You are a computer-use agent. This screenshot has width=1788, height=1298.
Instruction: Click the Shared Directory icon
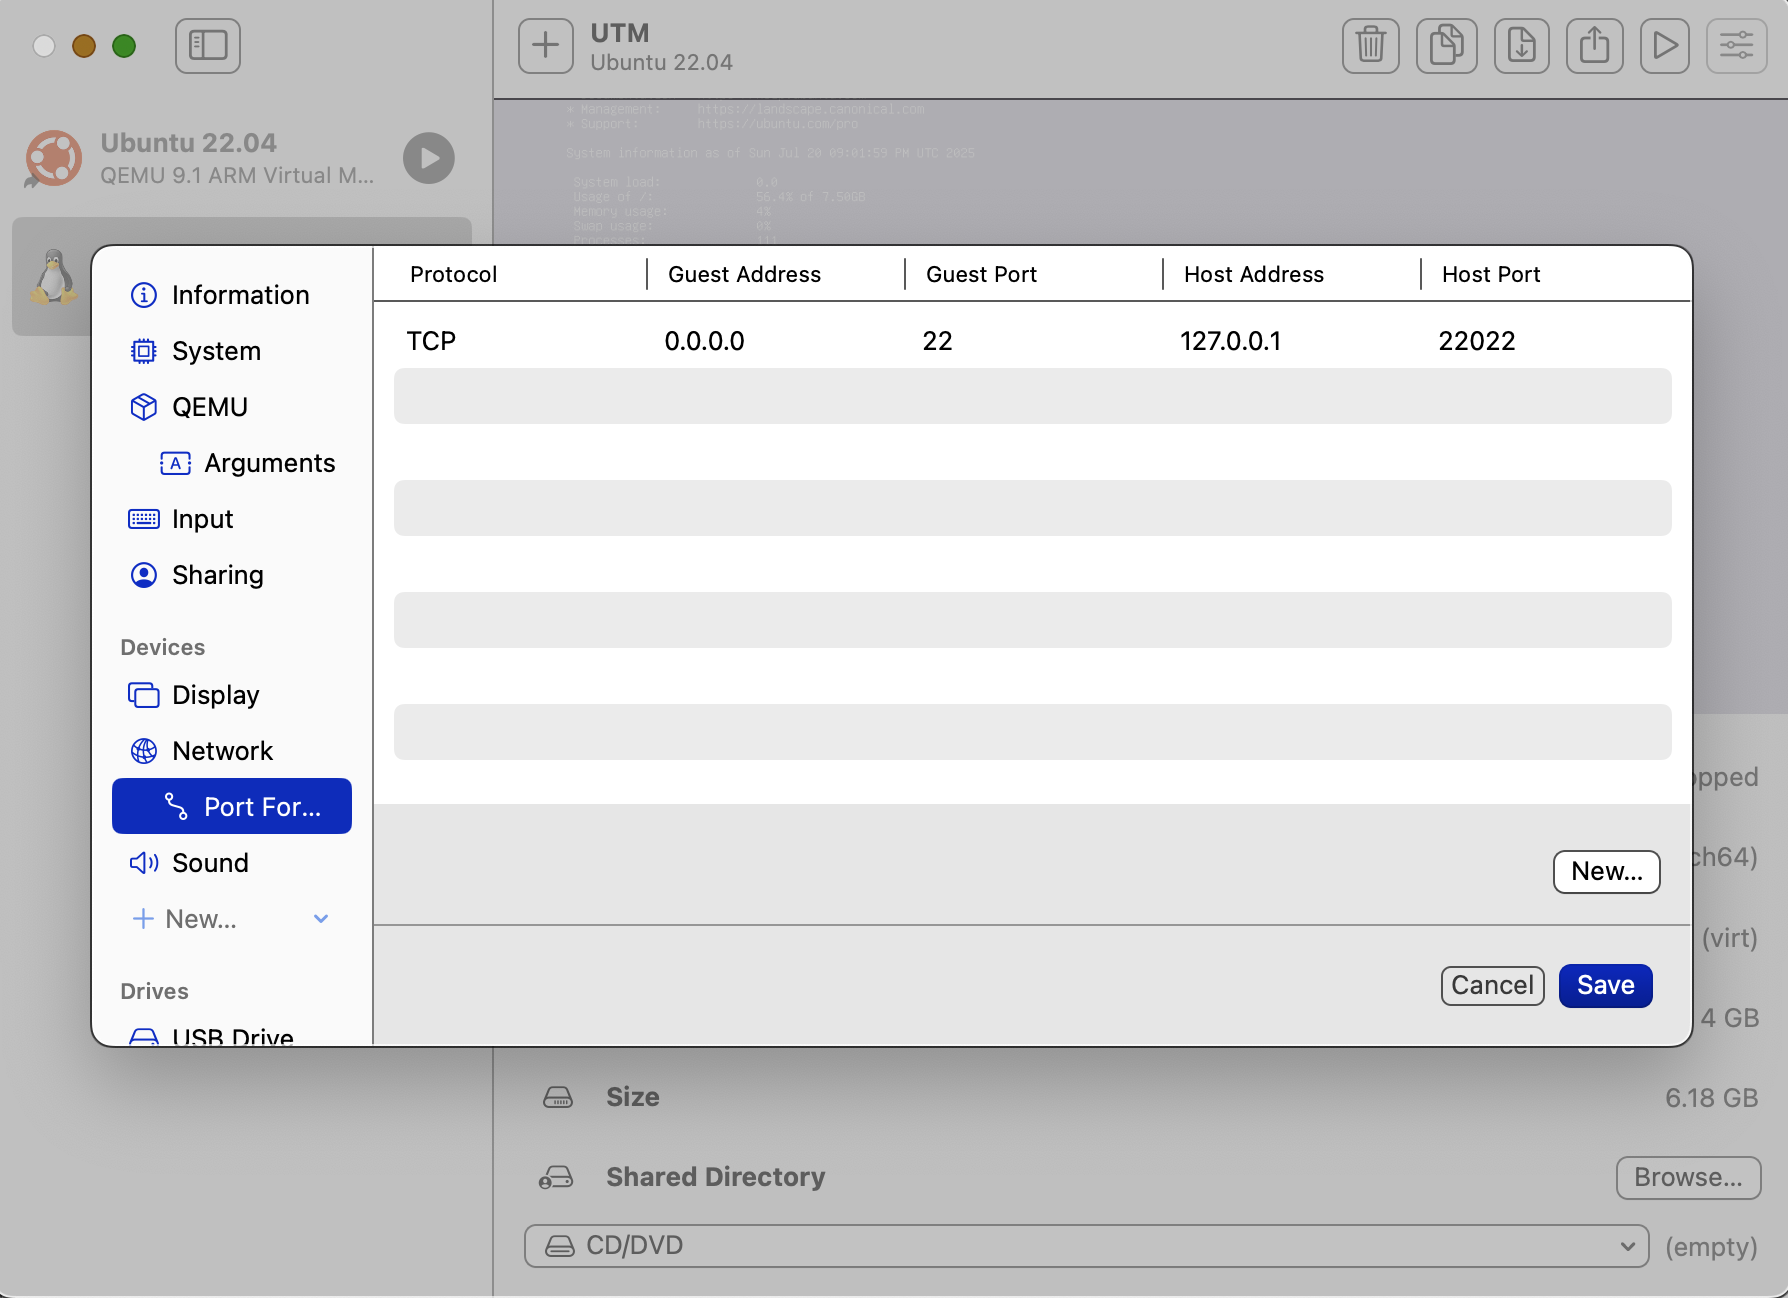click(556, 1177)
